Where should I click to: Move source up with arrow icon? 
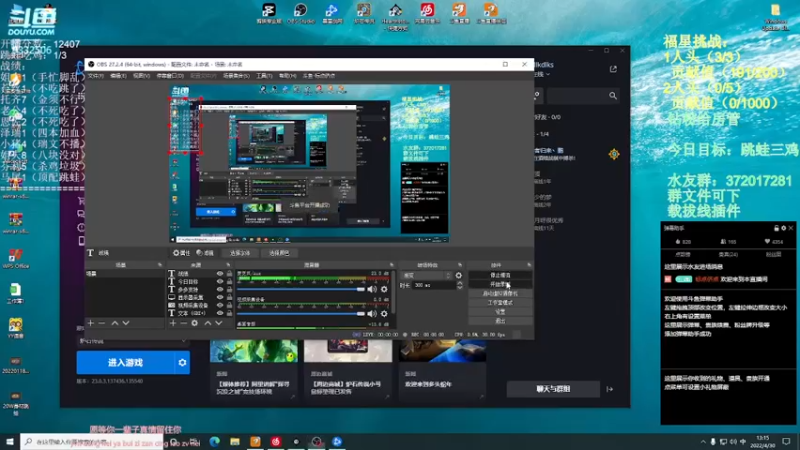208,323
